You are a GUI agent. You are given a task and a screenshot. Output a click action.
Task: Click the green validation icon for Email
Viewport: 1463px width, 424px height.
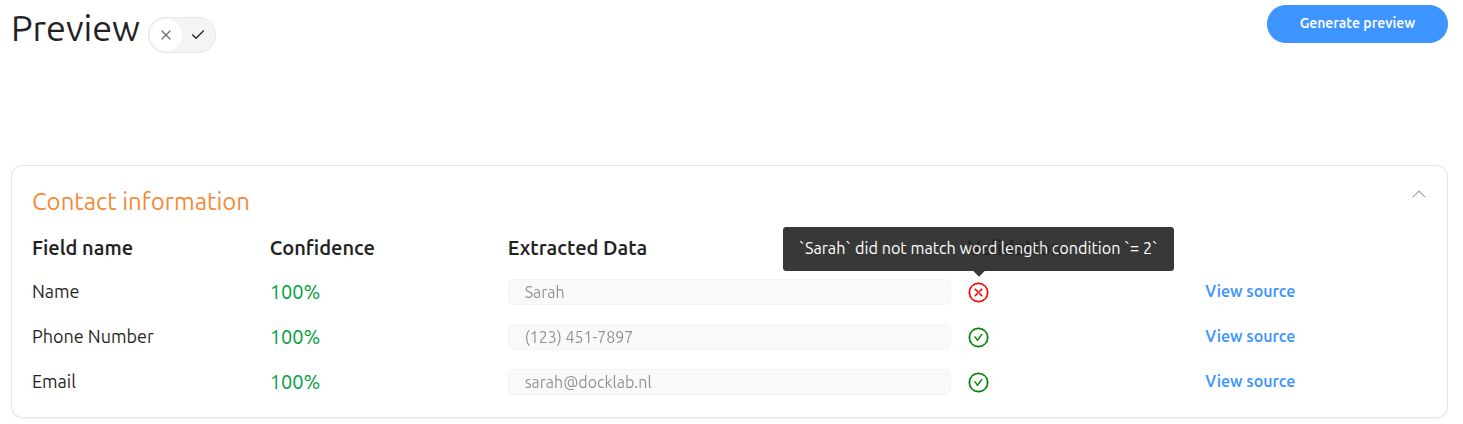pyautogui.click(x=979, y=383)
